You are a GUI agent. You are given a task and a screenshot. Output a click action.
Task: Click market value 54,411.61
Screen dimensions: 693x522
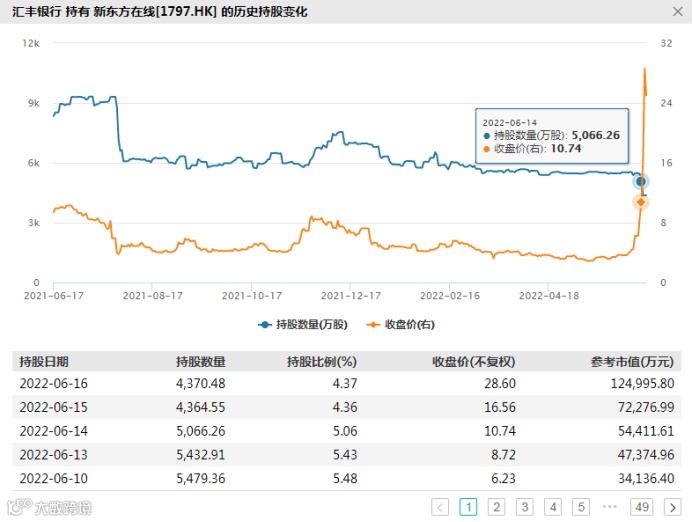pyautogui.click(x=646, y=431)
